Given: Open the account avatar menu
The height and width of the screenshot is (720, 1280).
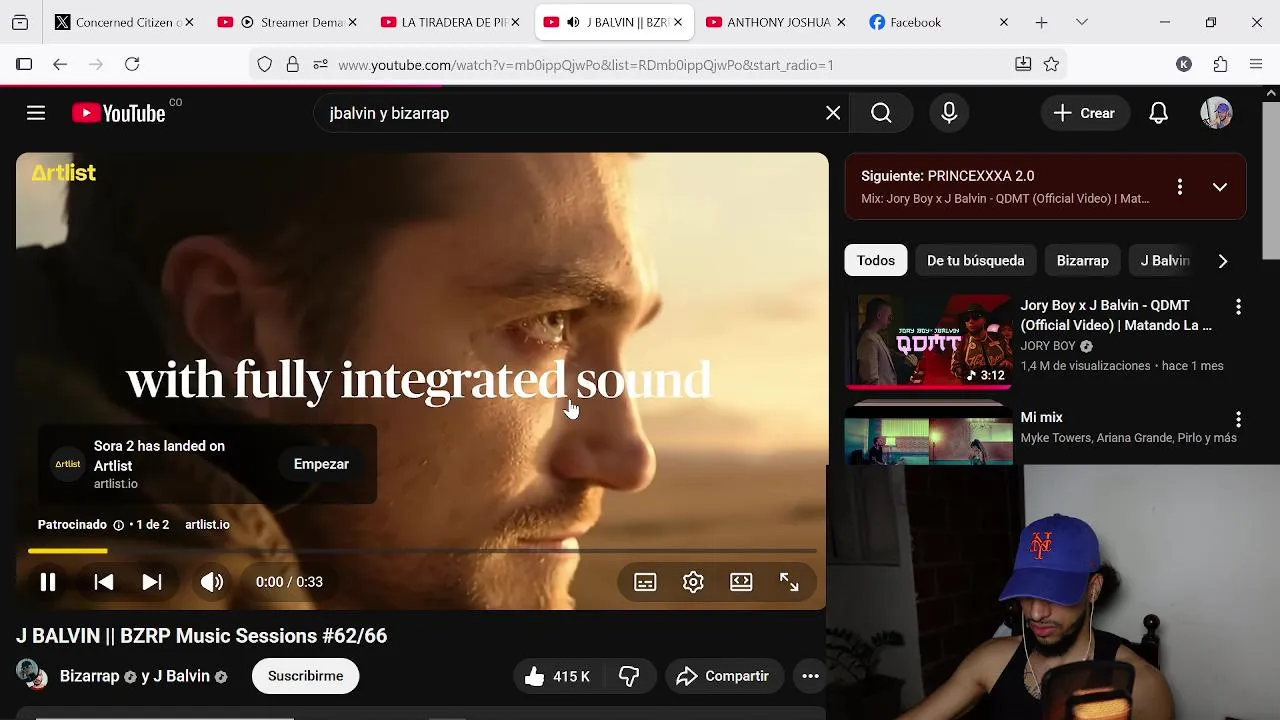Looking at the screenshot, I should tap(1216, 113).
